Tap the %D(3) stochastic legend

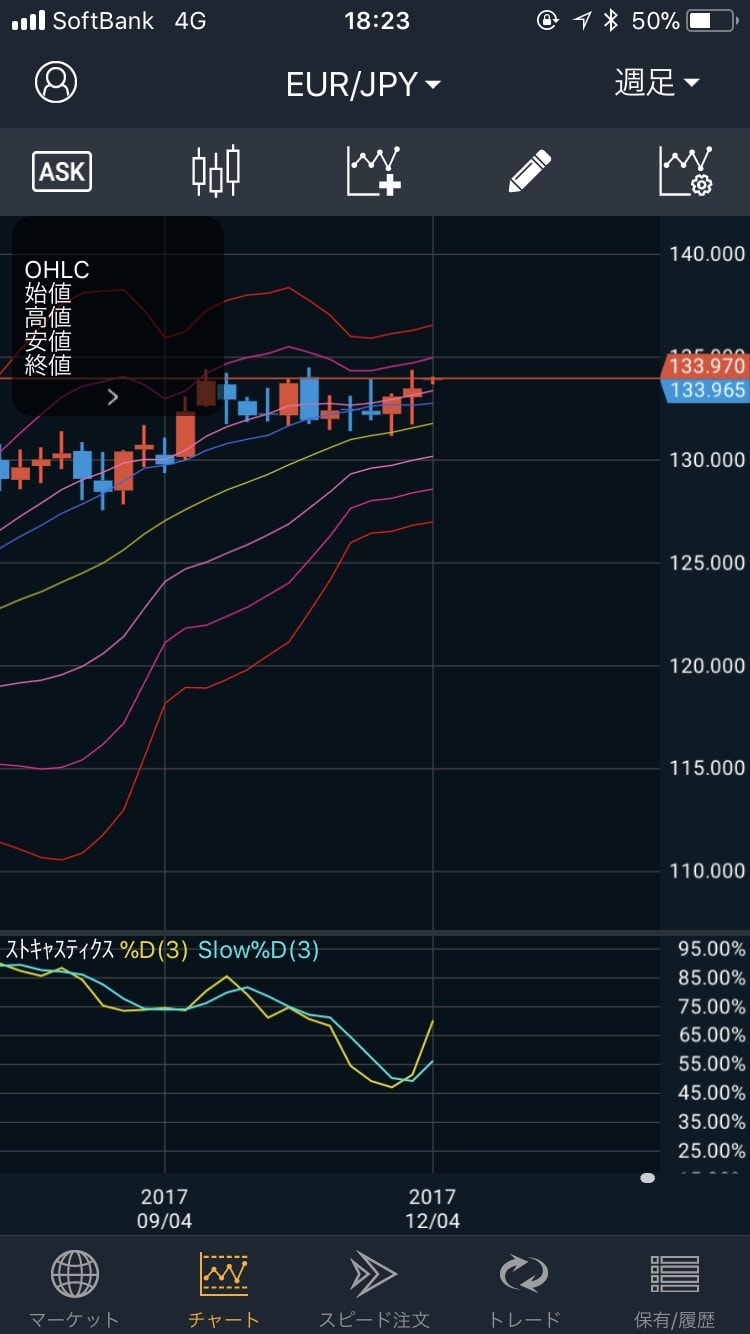[154, 950]
